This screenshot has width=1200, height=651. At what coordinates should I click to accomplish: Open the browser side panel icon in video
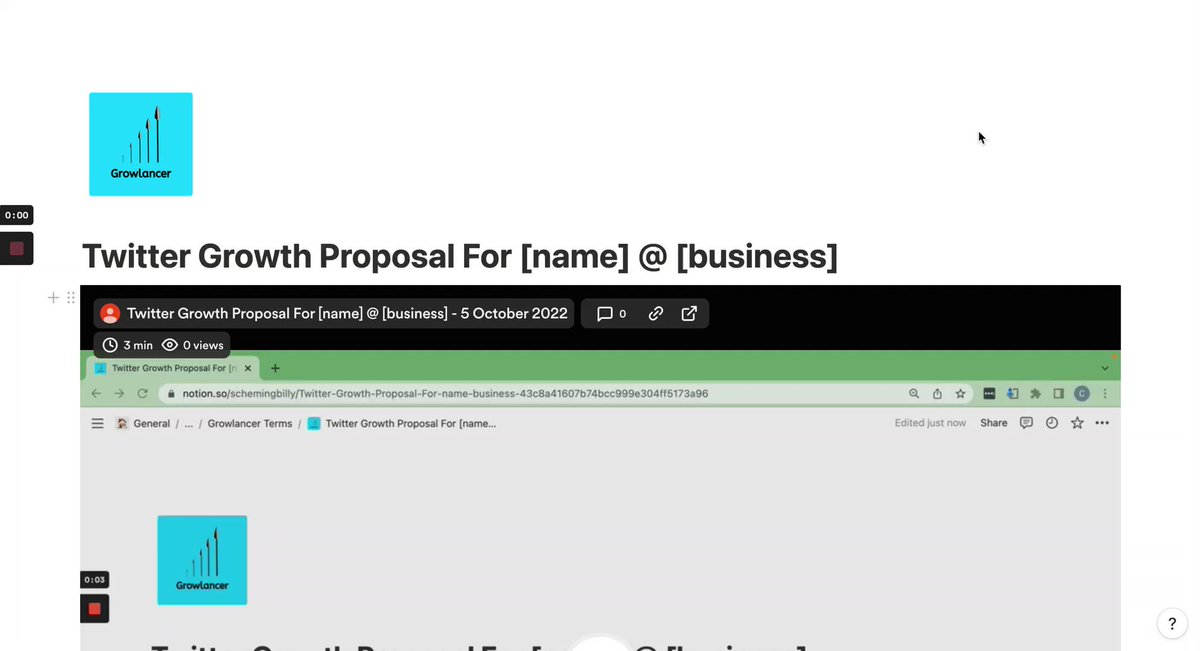tap(1058, 394)
